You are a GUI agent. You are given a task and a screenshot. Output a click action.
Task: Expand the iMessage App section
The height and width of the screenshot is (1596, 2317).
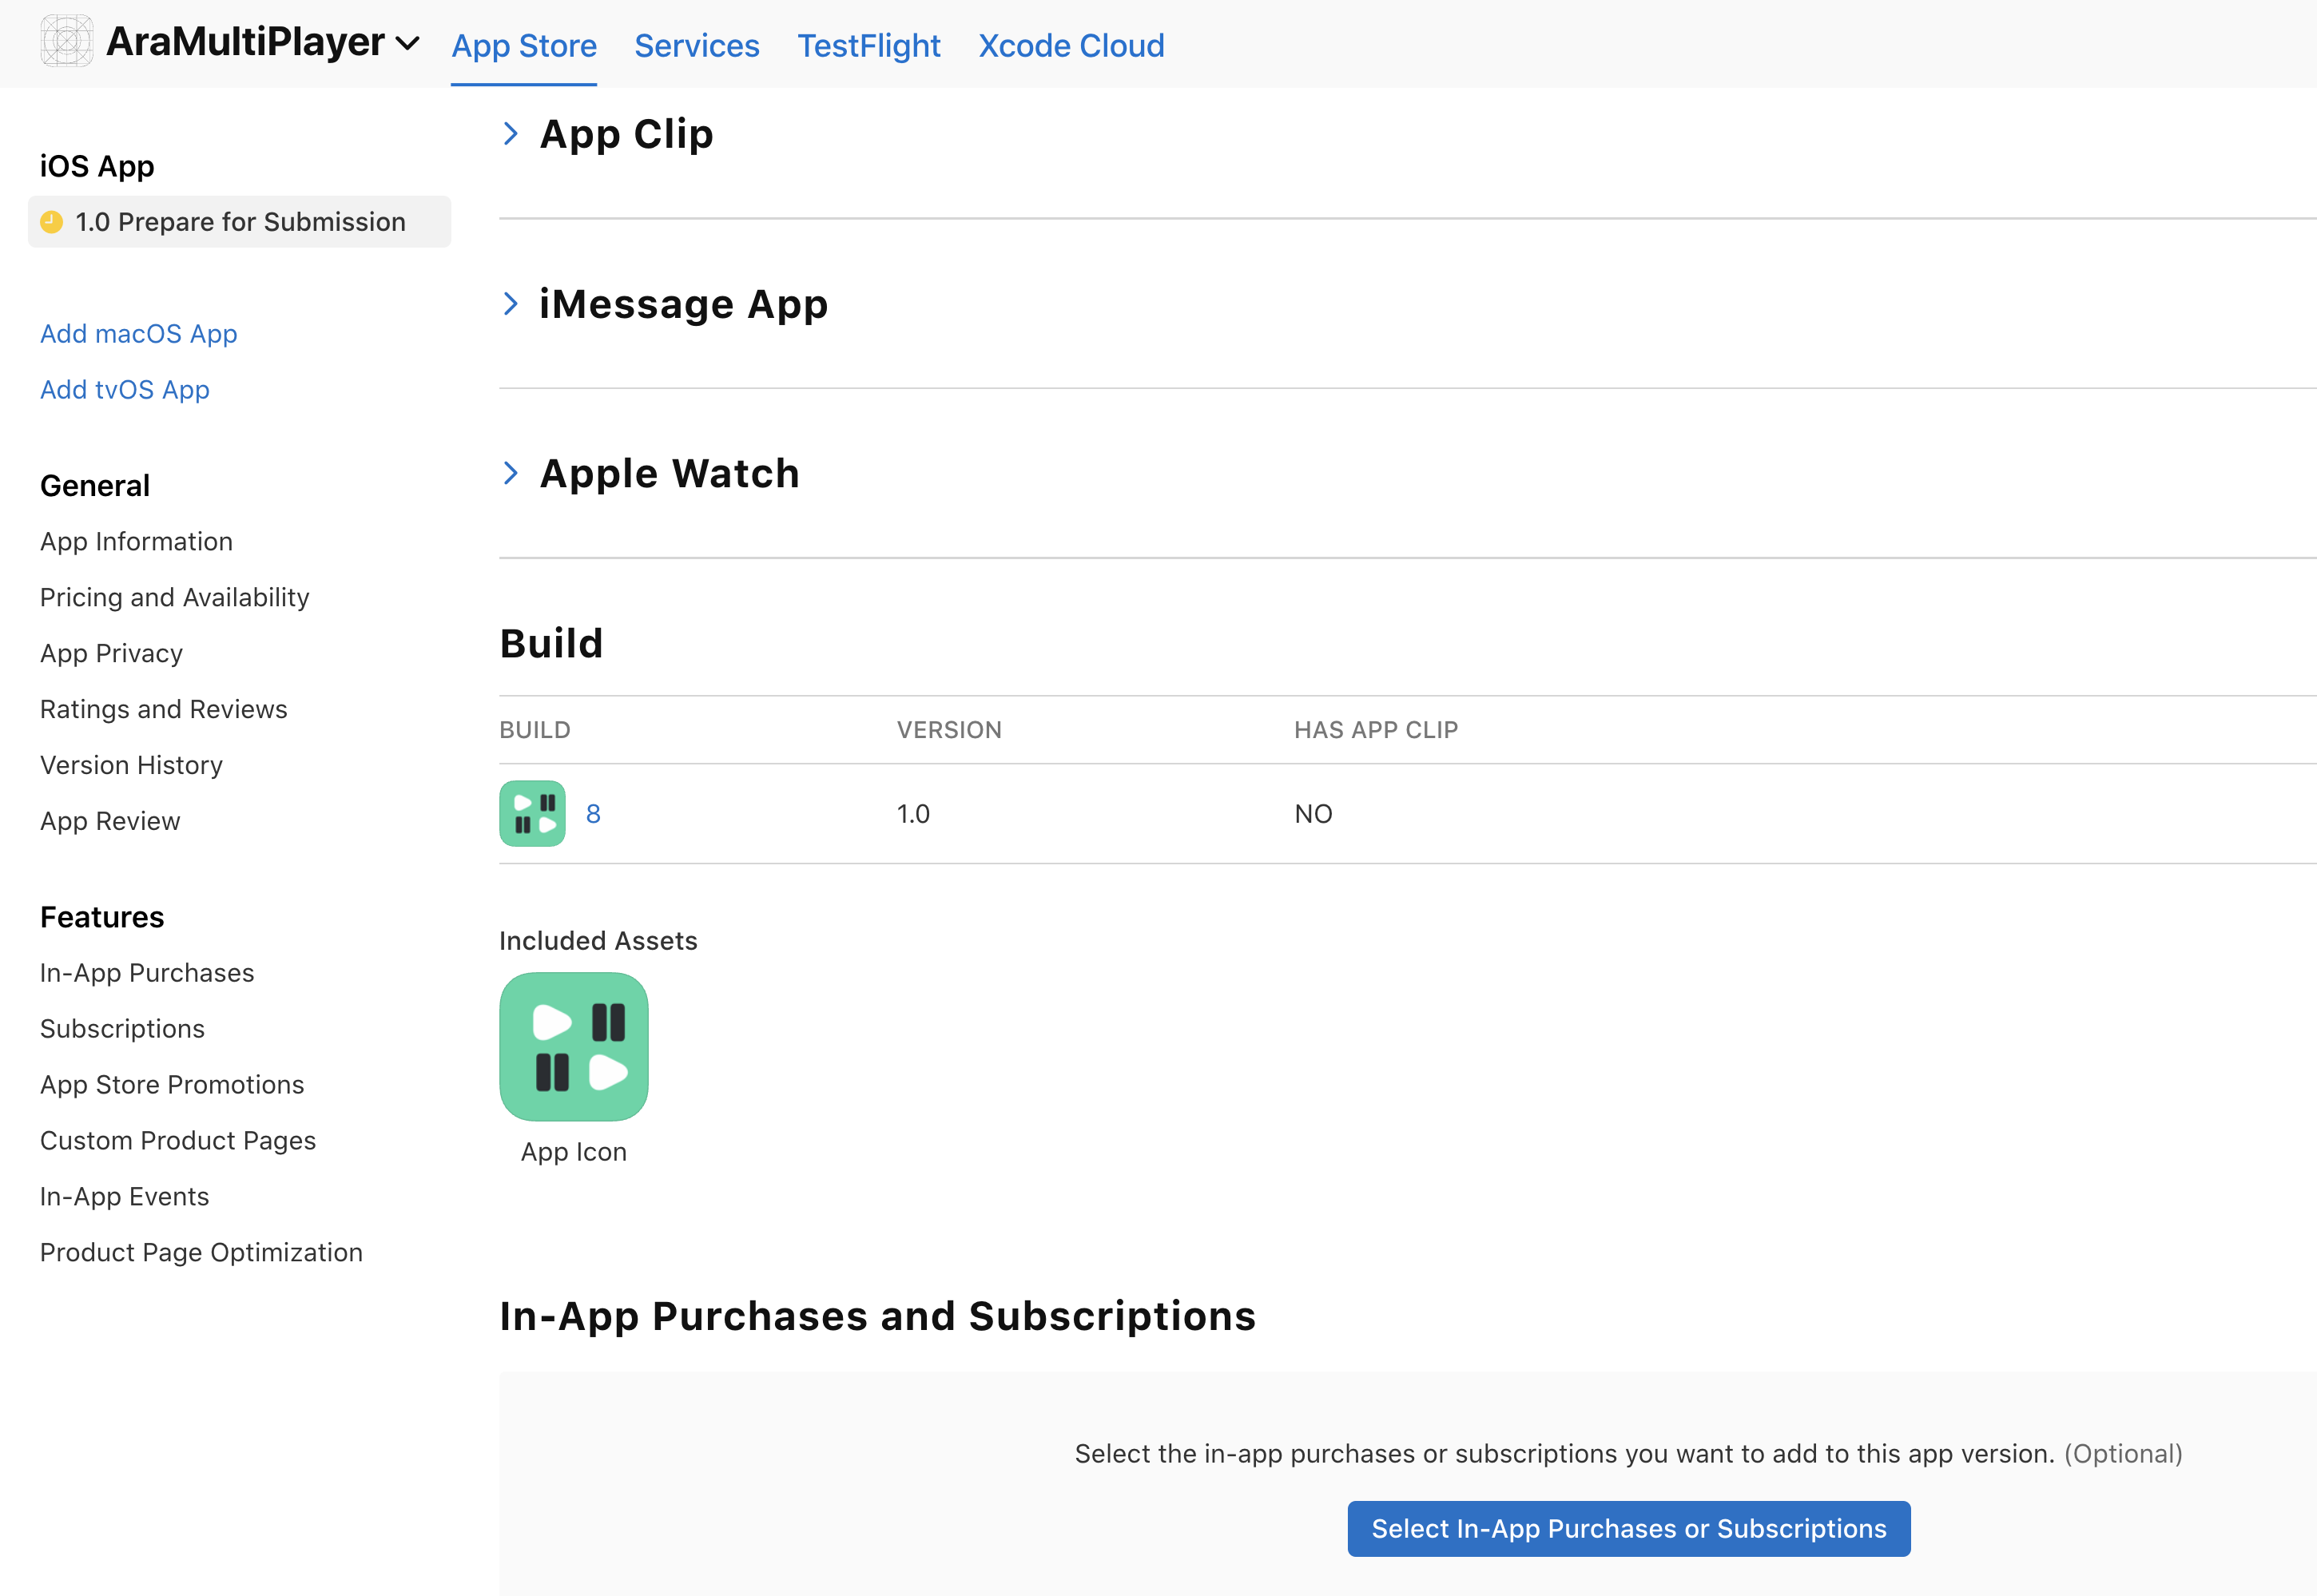[x=511, y=304]
